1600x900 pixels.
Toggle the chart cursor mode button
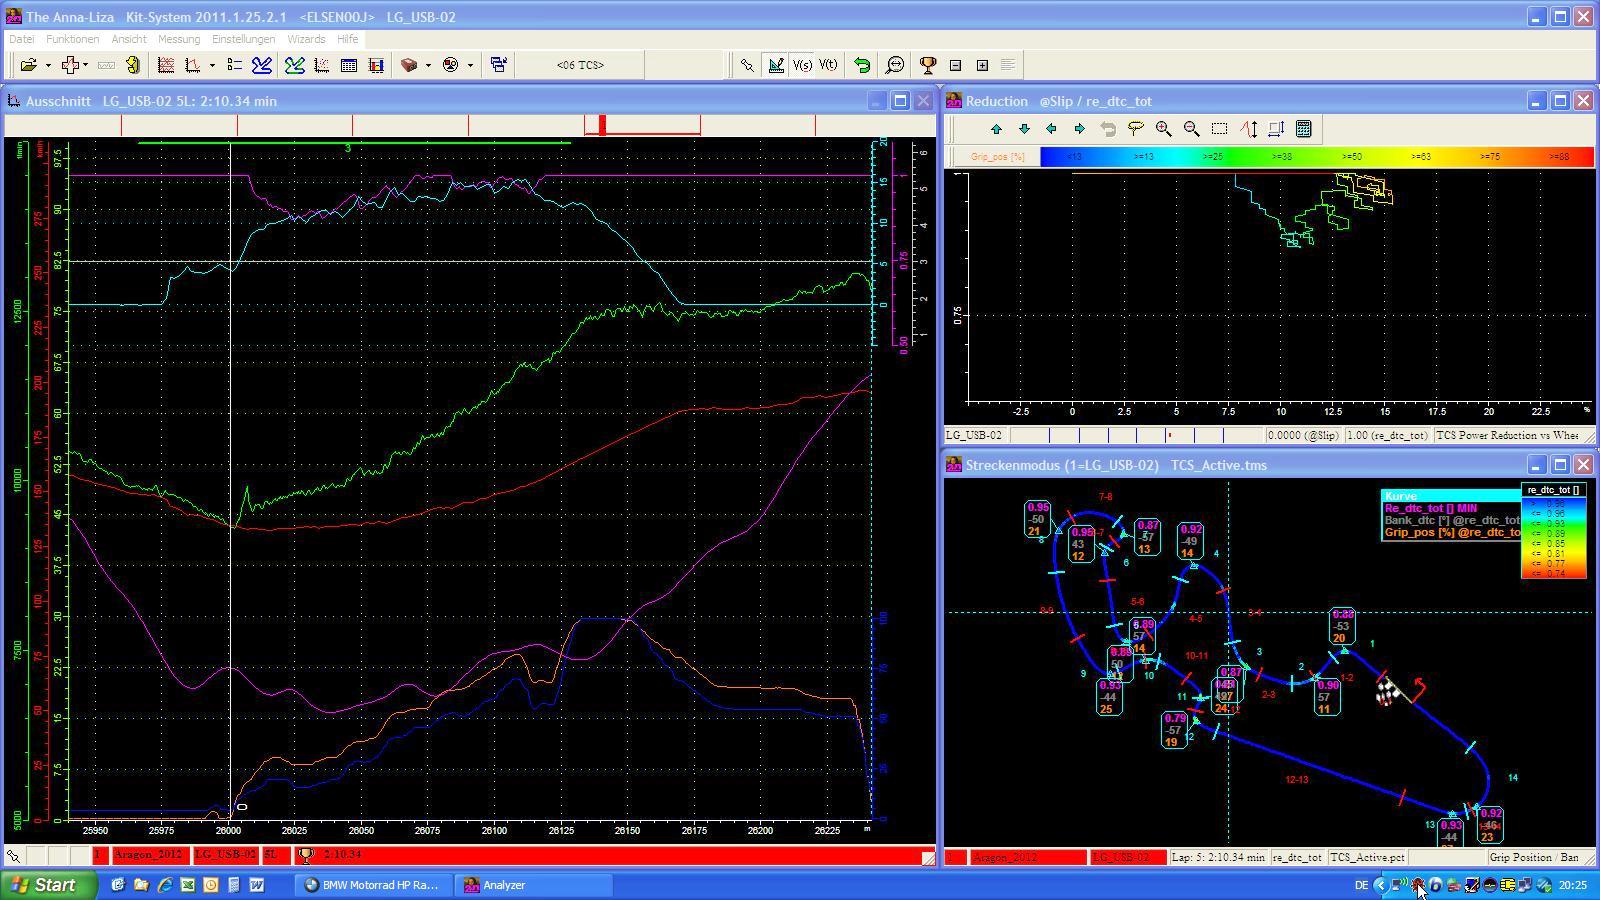click(x=775, y=65)
